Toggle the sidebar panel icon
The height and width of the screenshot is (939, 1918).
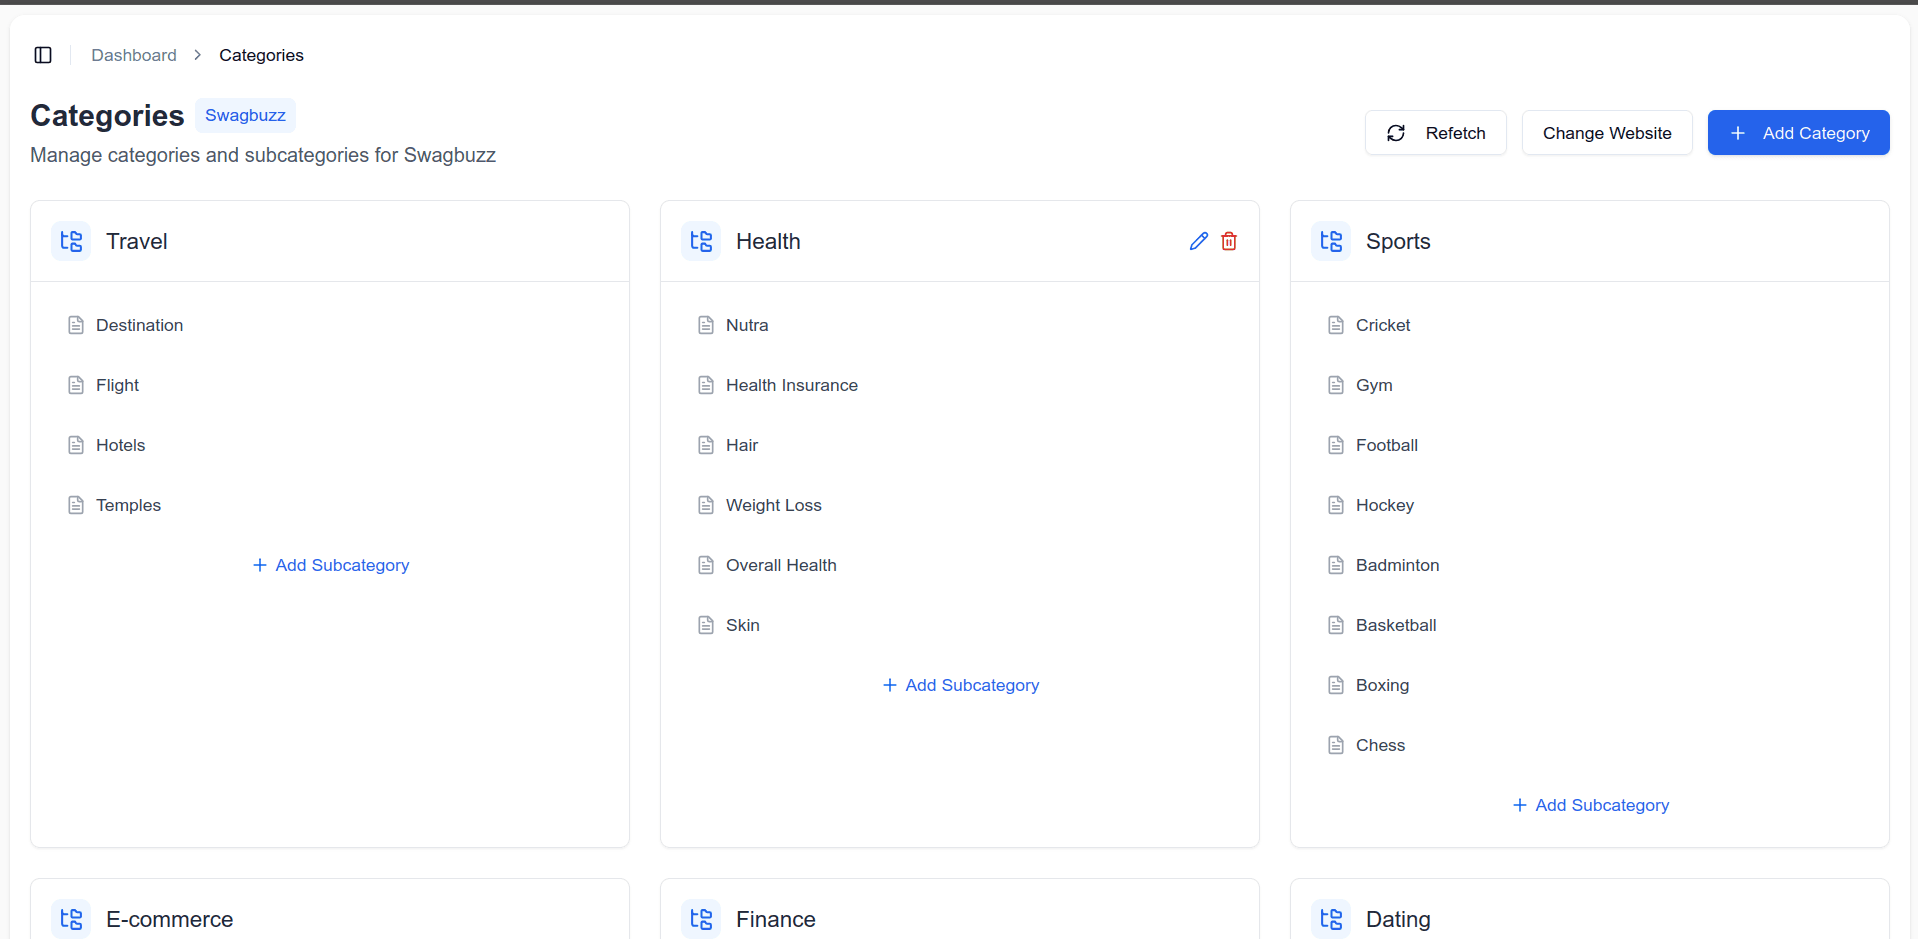pos(43,55)
